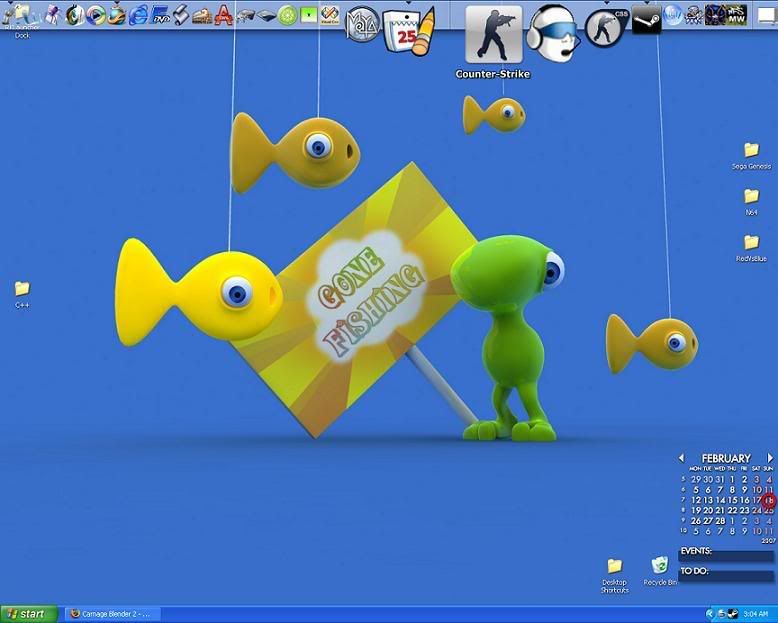Image resolution: width=778 pixels, height=623 pixels.
Task: Open the C++ desktop folder
Action: tap(22, 295)
